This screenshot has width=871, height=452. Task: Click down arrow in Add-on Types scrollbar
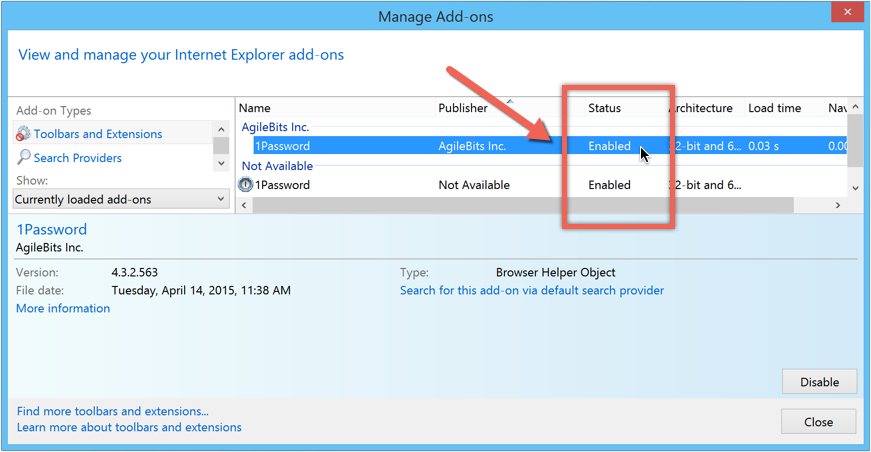pyautogui.click(x=221, y=163)
